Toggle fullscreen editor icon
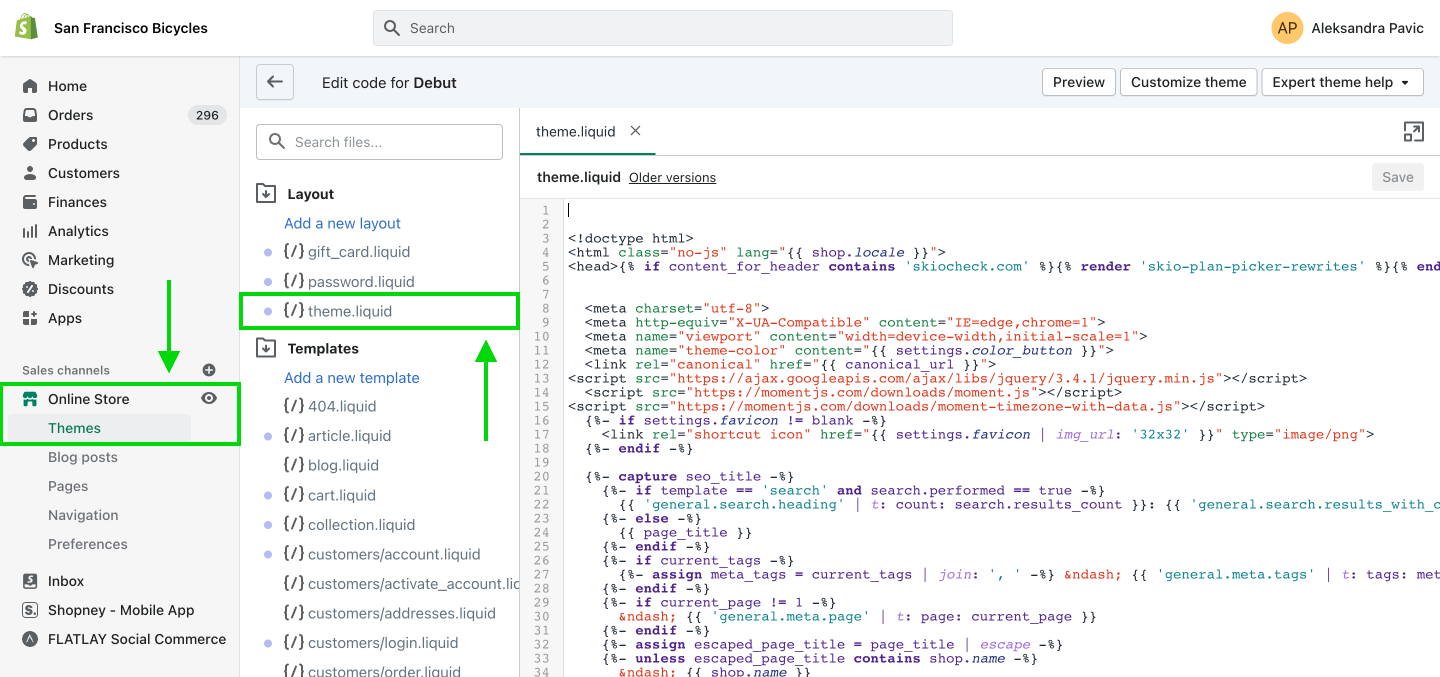Image resolution: width=1440 pixels, height=677 pixels. coord(1413,132)
